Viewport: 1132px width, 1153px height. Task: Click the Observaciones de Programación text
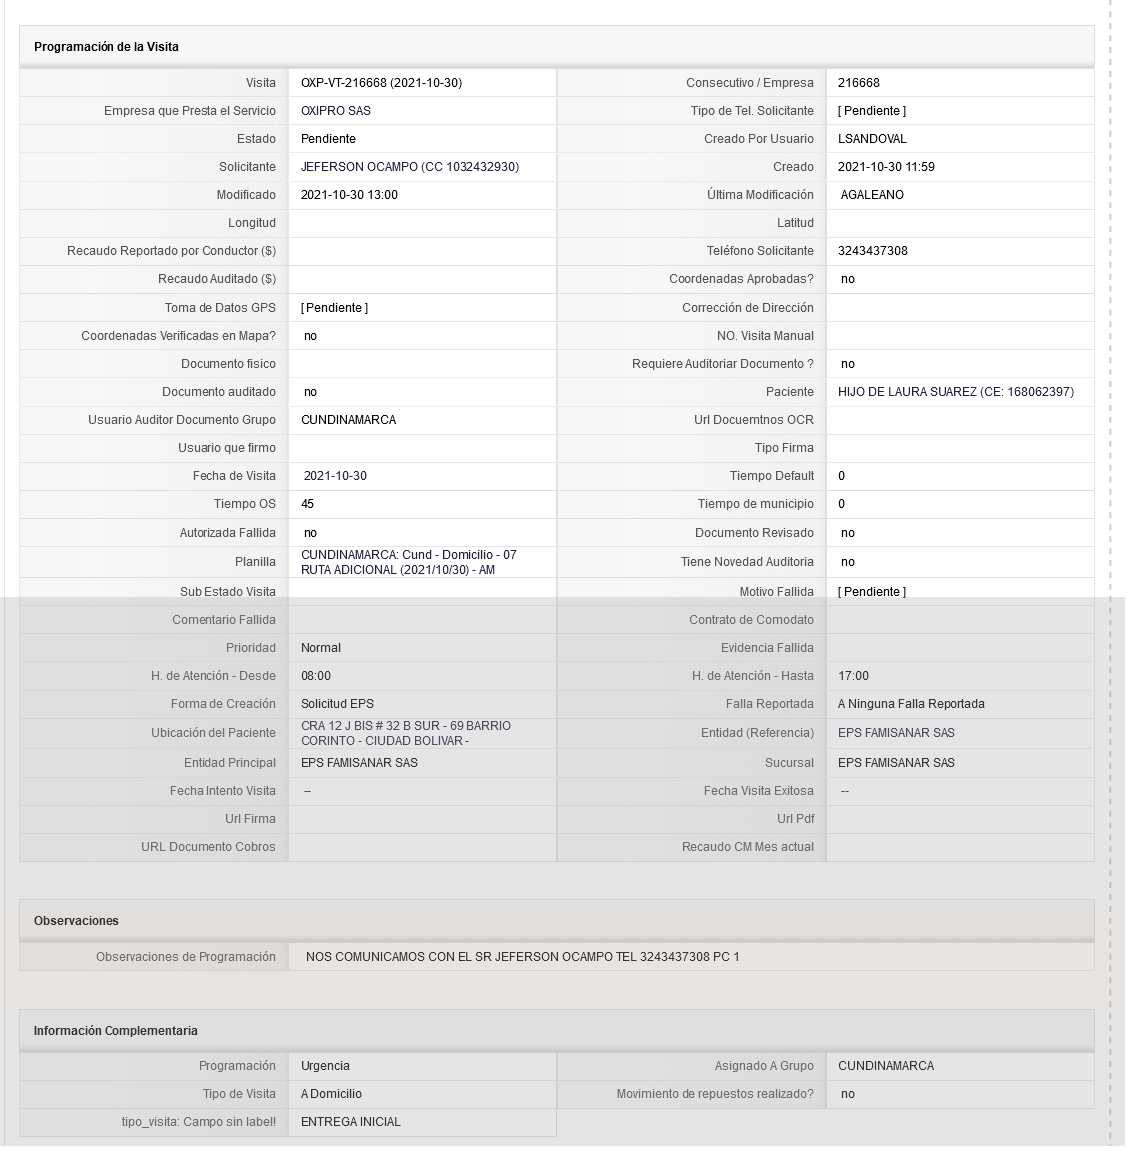click(522, 957)
